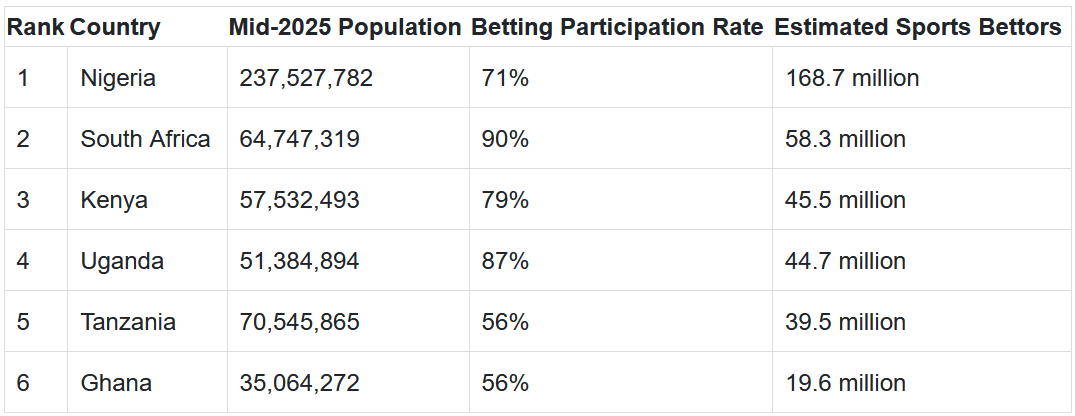1075x416 pixels.
Task: Click the Country column header
Action: (x=115, y=28)
